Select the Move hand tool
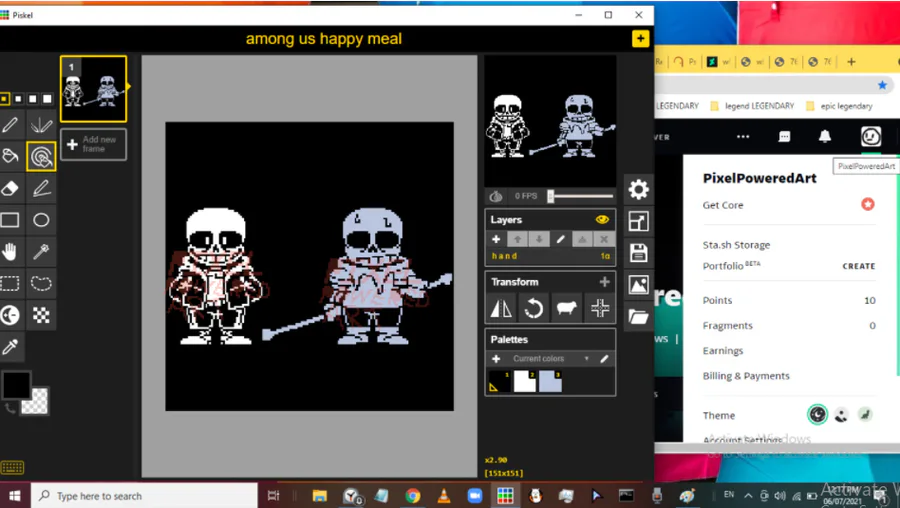900x508 pixels. (x=10, y=251)
